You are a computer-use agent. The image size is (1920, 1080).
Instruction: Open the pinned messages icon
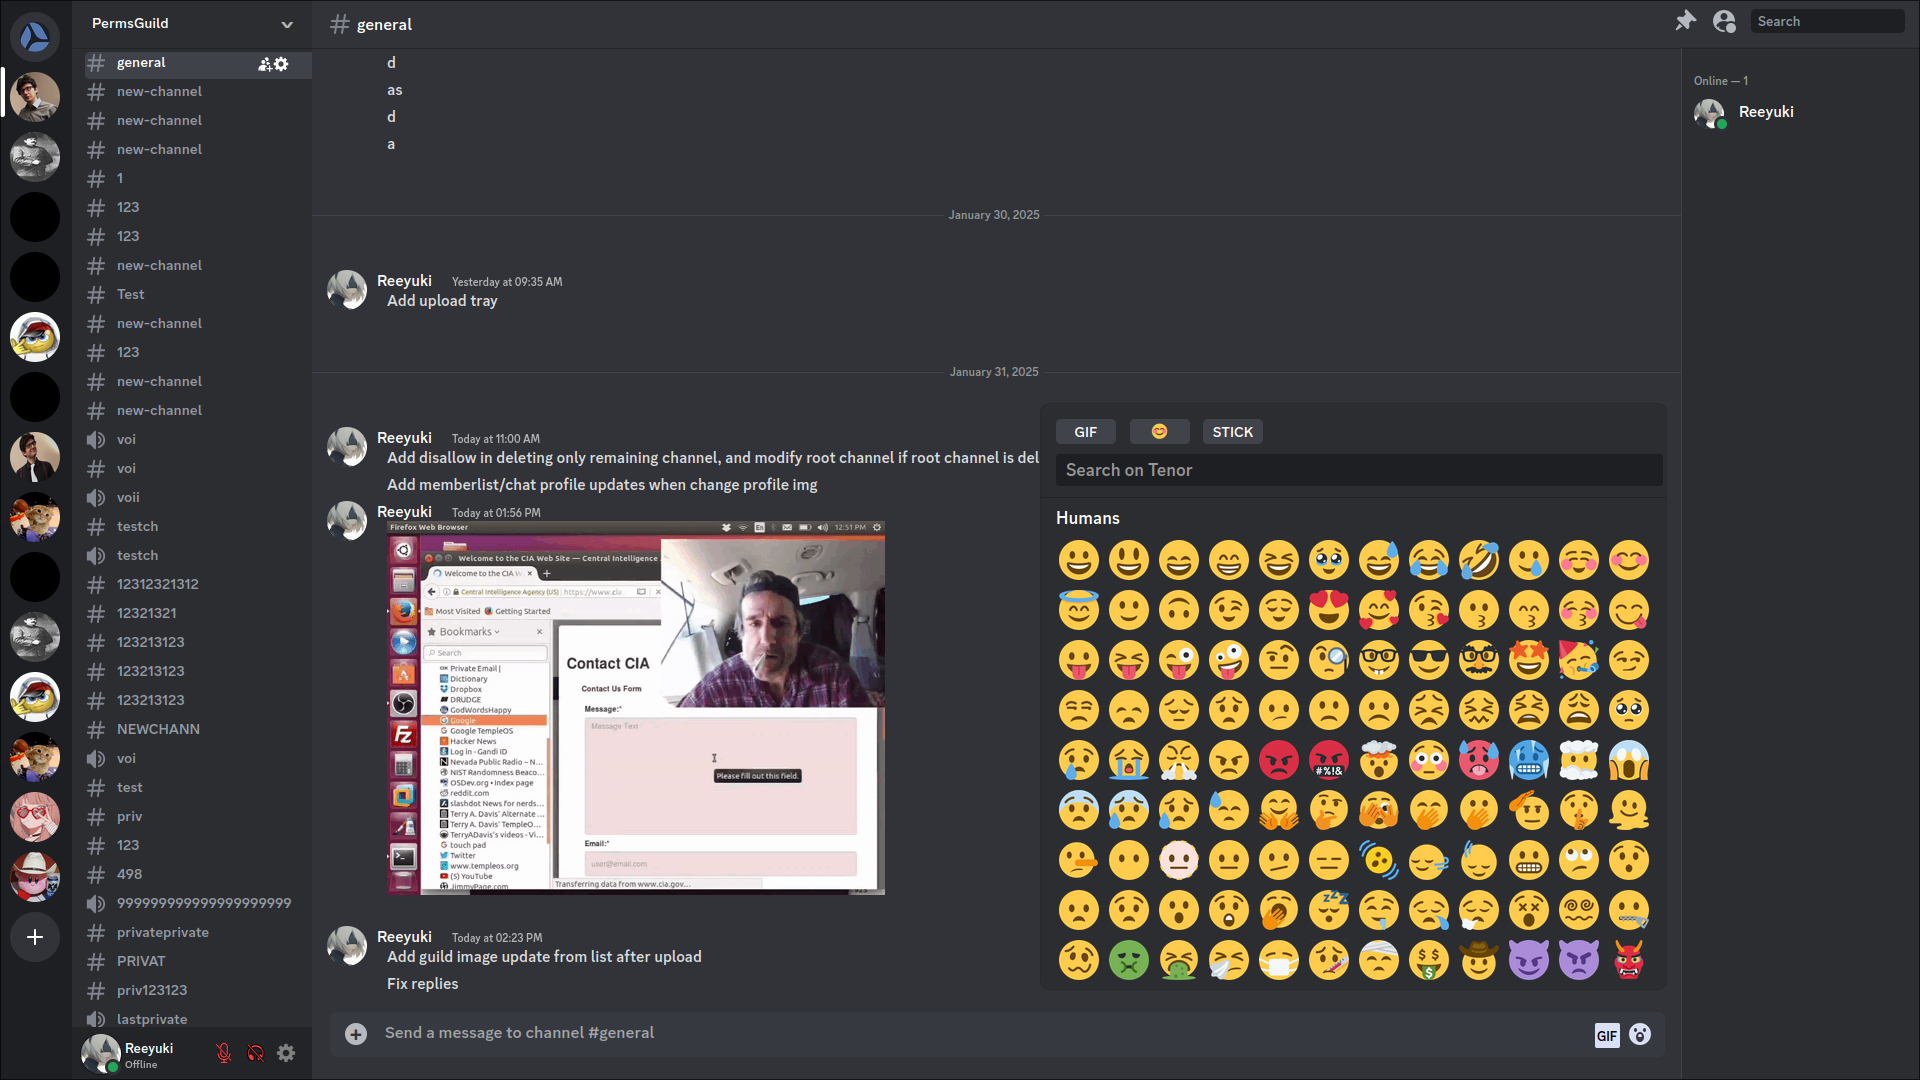1686,20
